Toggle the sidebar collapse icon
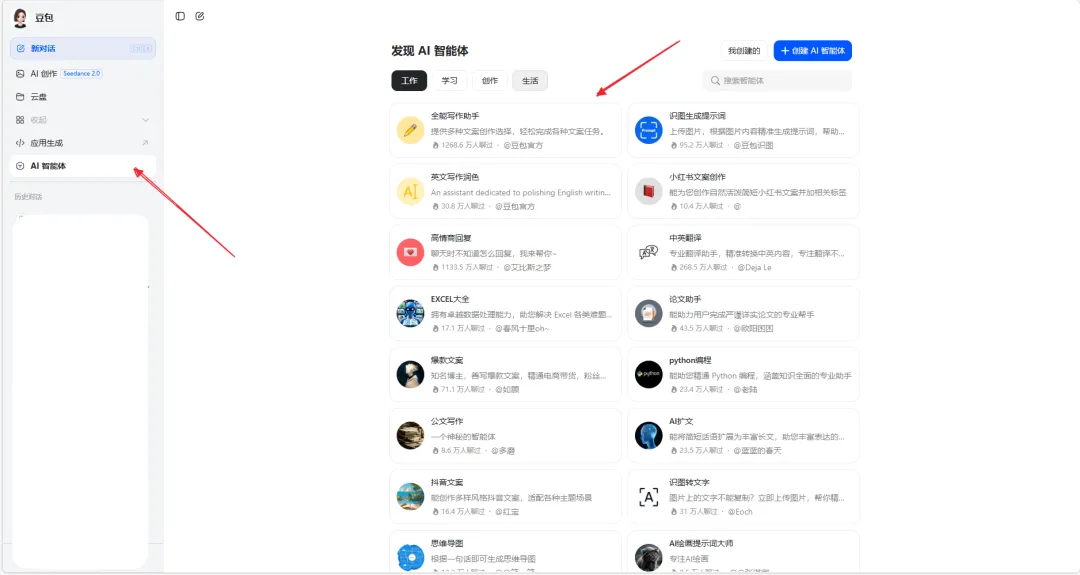The image size is (1080, 575). click(x=180, y=16)
